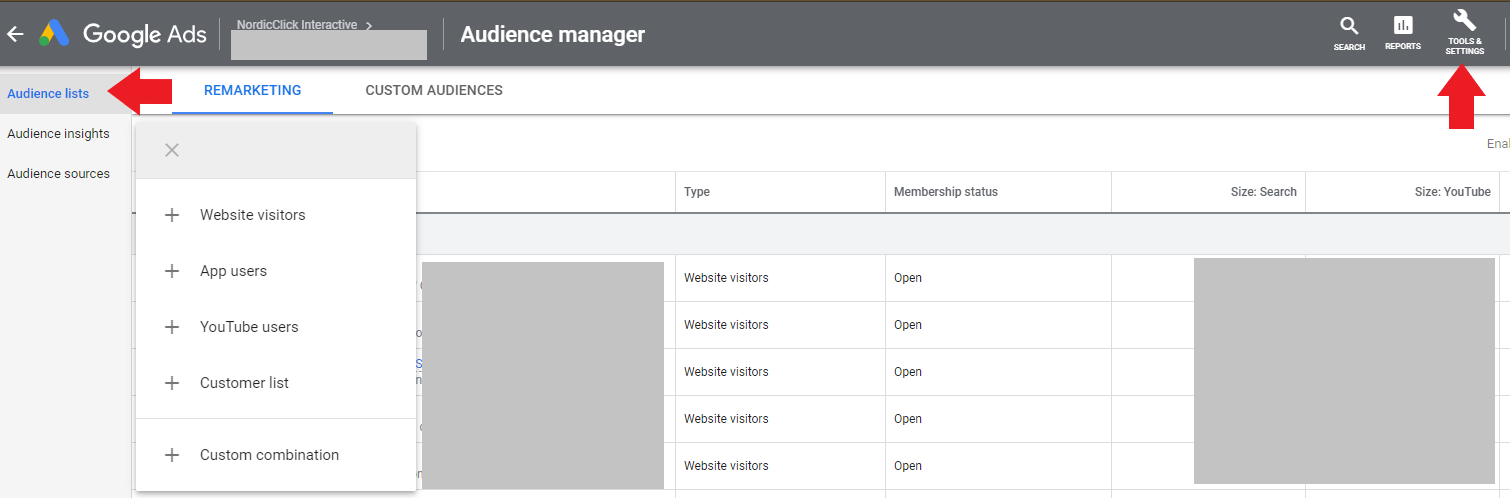Click plus icon beside Customer list
Viewport: 1510px width, 498px height.
click(172, 383)
